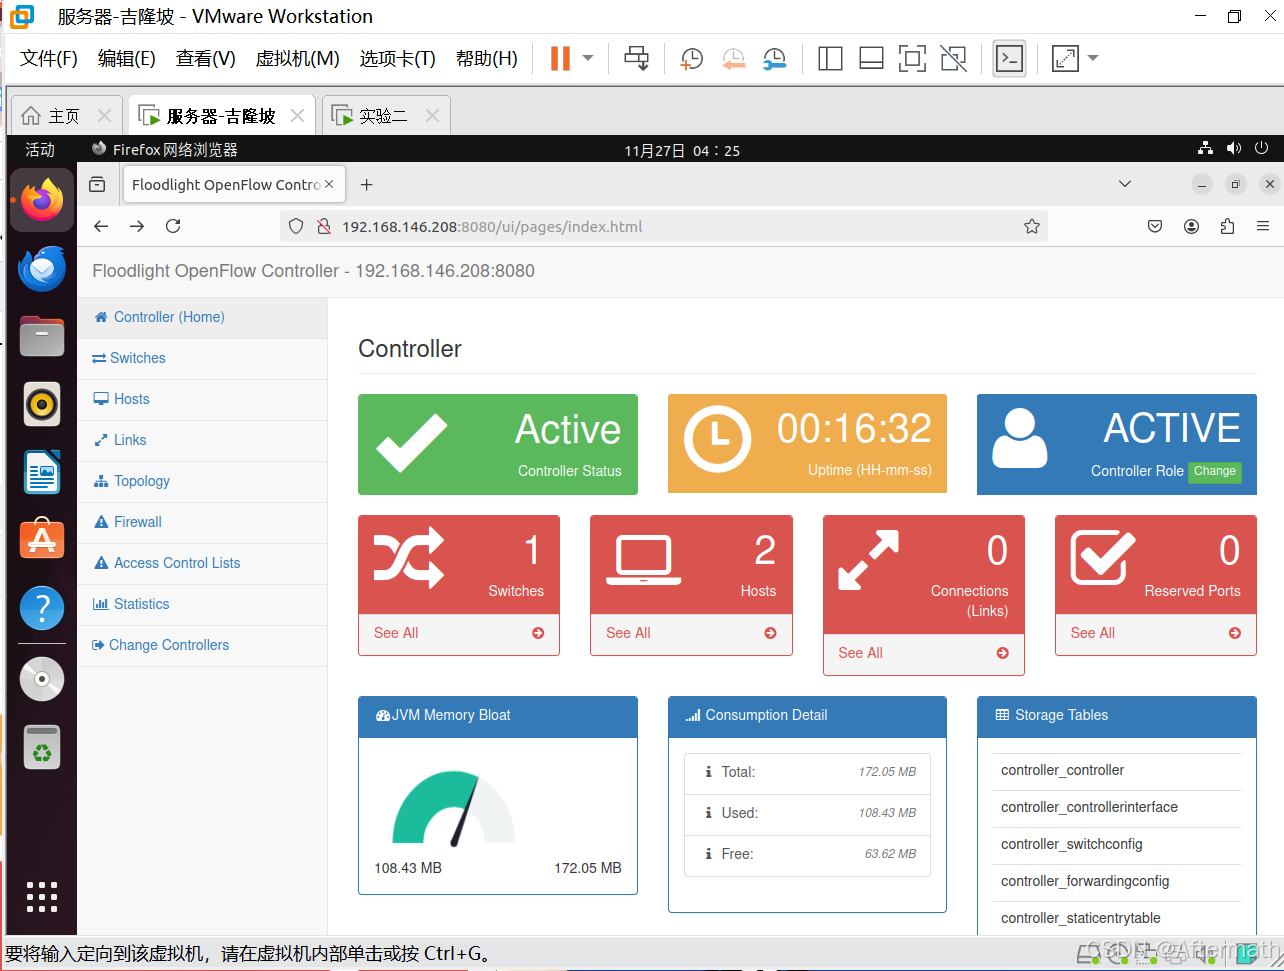Open the Help icon in the dock

(42, 607)
